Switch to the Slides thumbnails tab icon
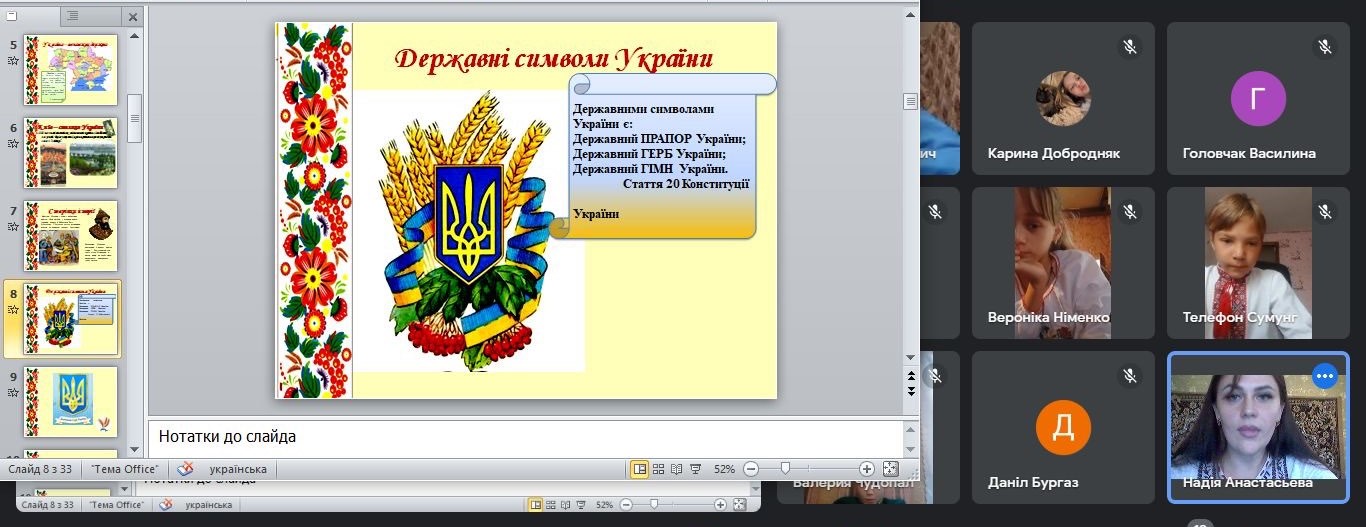The height and width of the screenshot is (527, 1366). (12, 16)
